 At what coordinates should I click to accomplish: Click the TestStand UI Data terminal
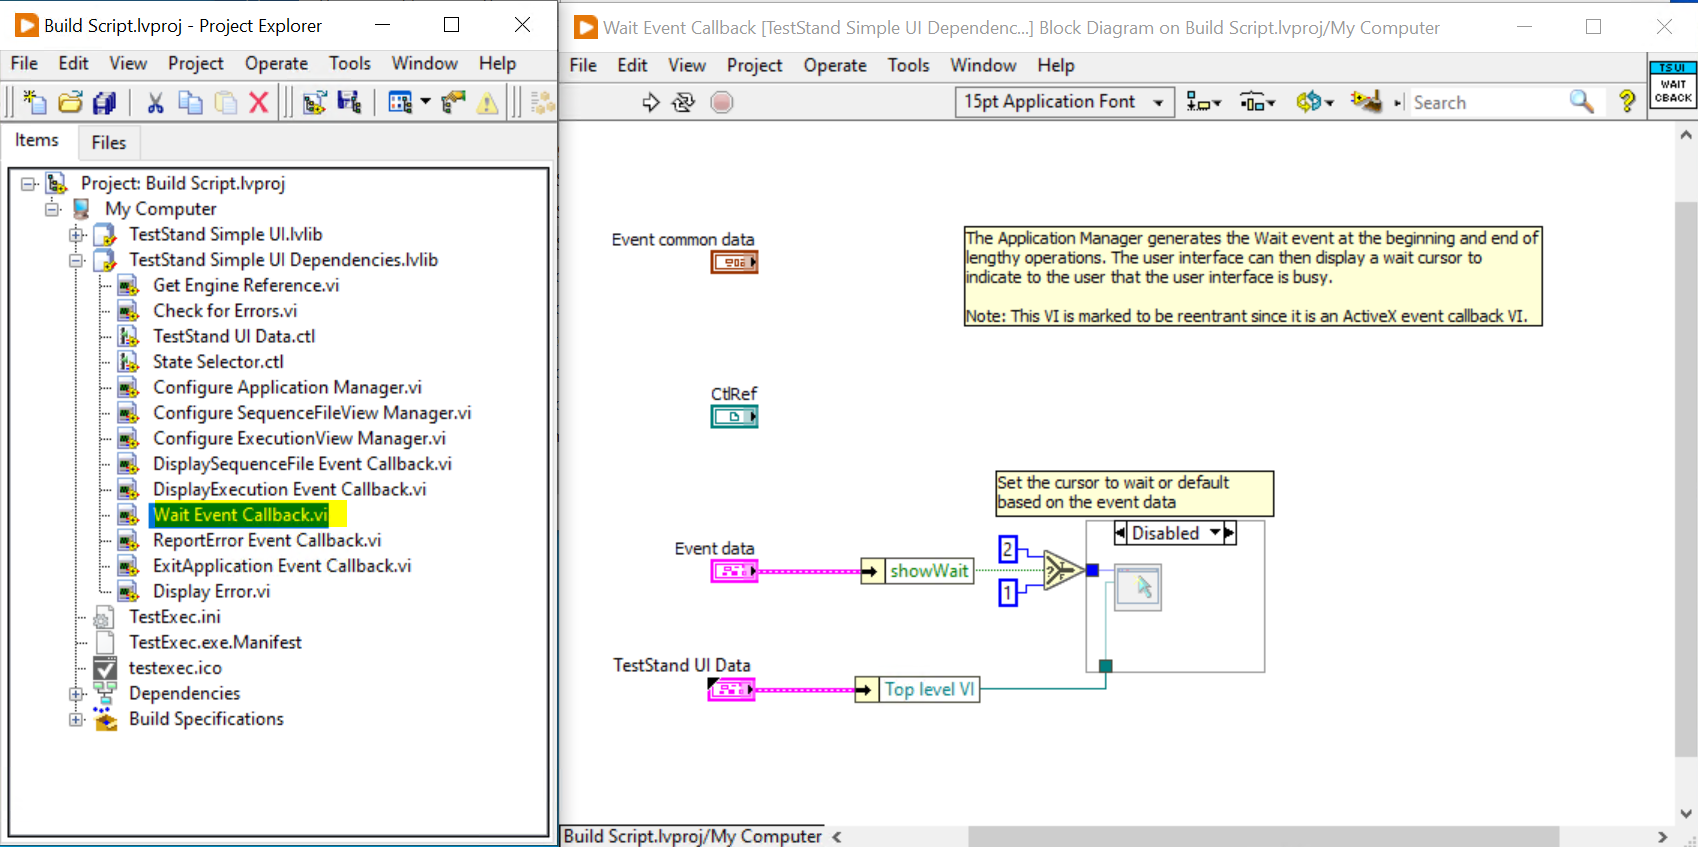click(731, 689)
